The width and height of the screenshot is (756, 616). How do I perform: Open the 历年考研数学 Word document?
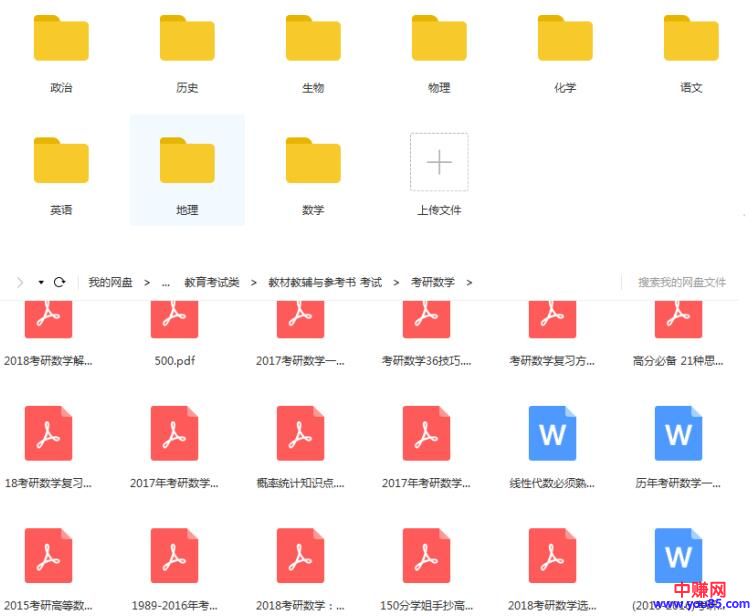pos(678,434)
